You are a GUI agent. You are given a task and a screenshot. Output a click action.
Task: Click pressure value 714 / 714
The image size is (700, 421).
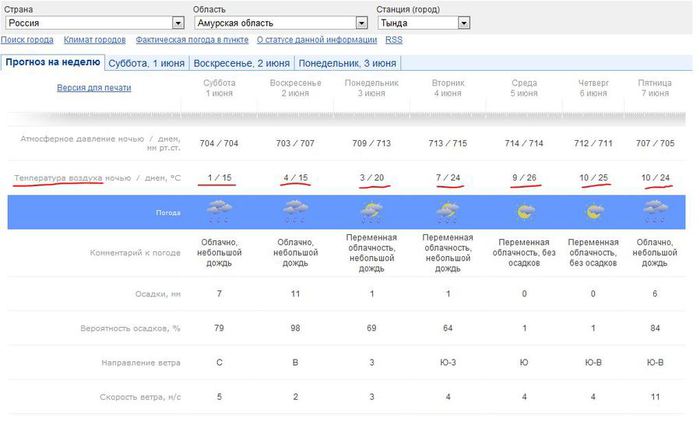click(524, 143)
